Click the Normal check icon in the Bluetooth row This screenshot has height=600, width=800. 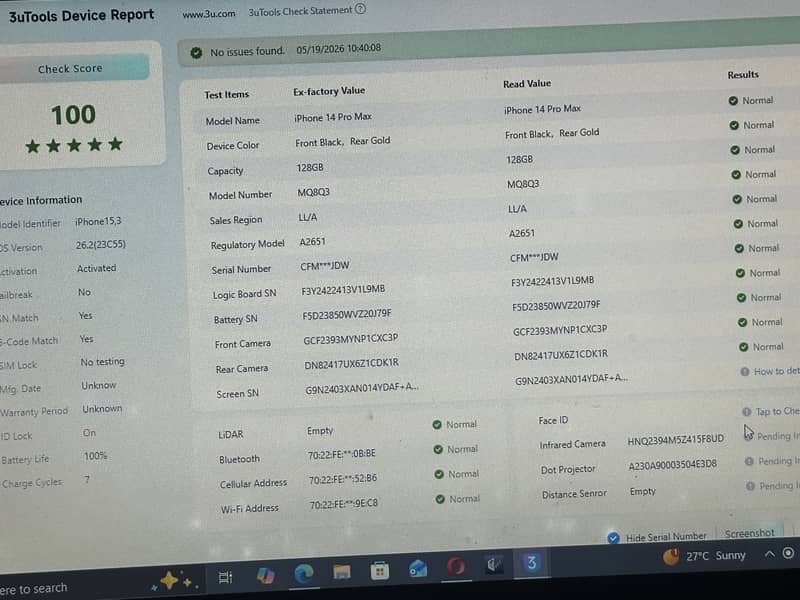click(x=438, y=449)
